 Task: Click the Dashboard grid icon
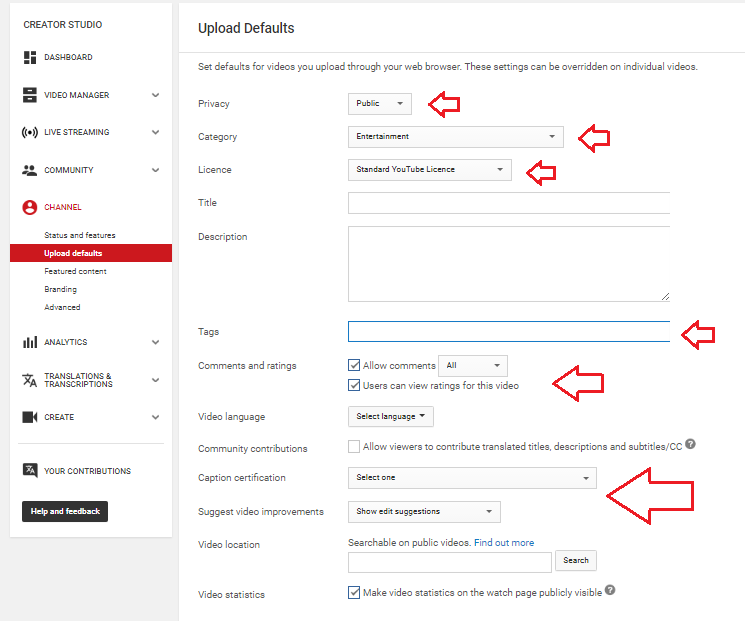click(x=30, y=57)
